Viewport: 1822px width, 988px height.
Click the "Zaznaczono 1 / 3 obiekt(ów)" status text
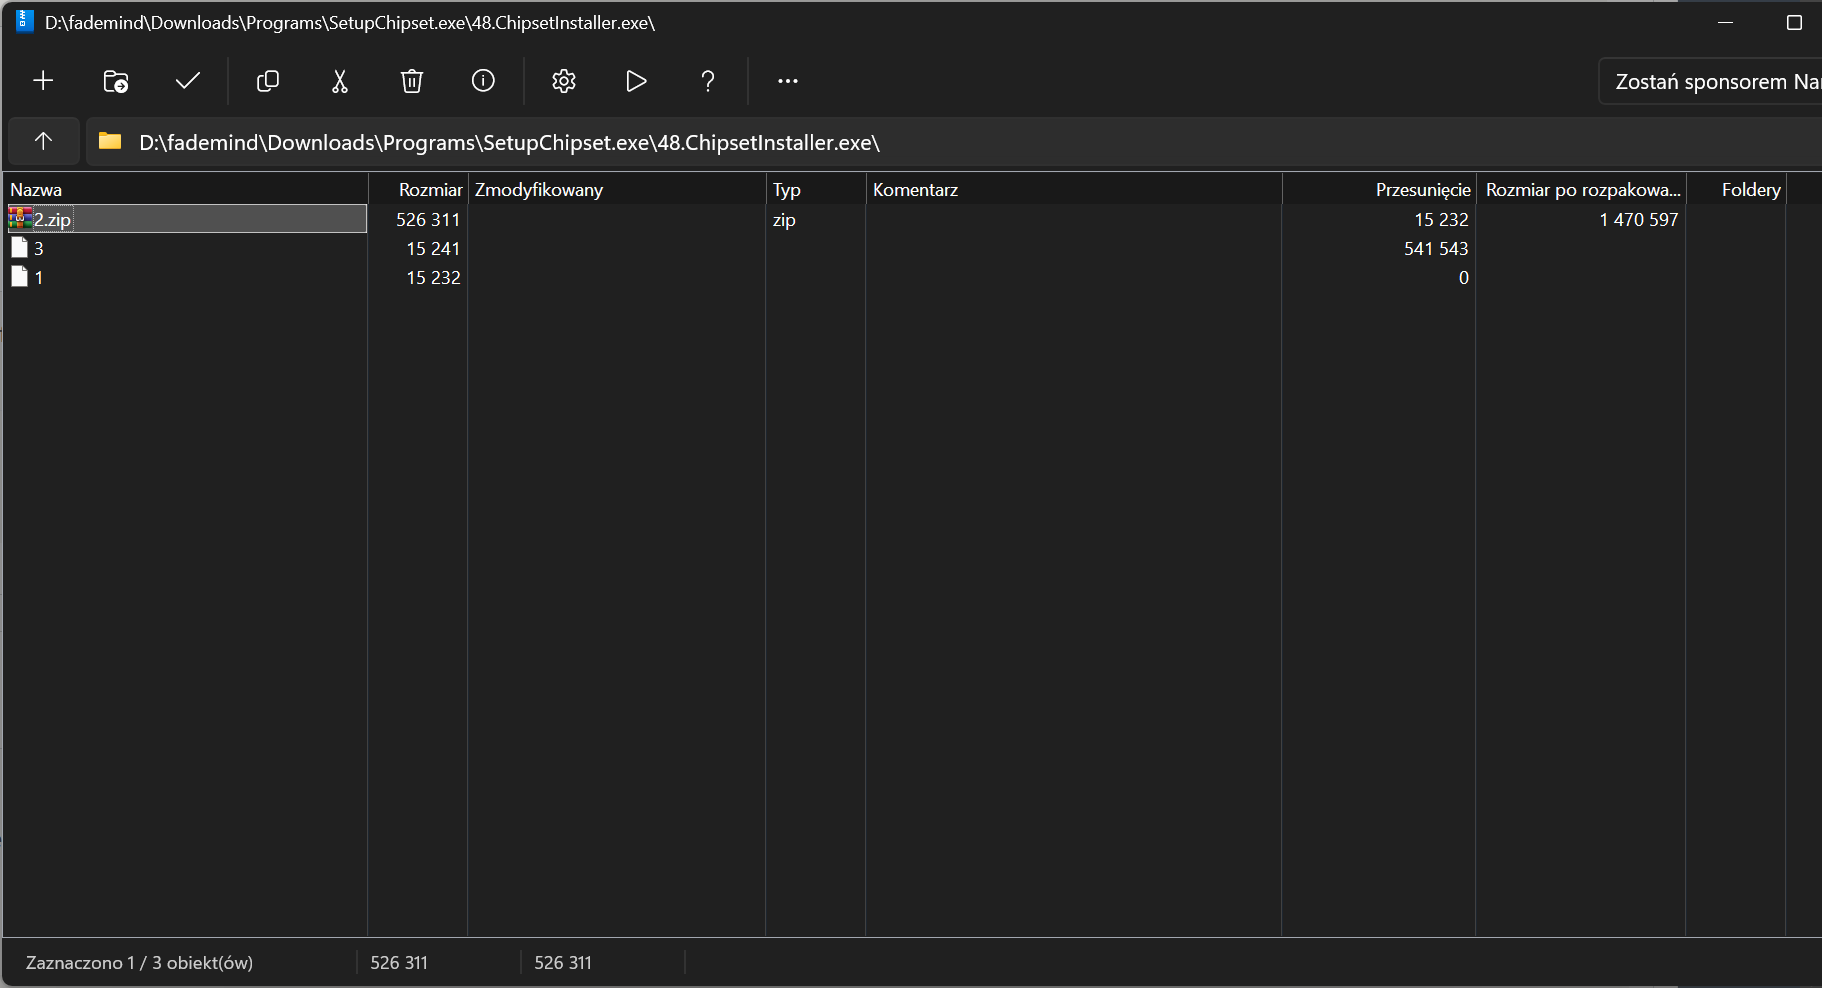(x=139, y=963)
